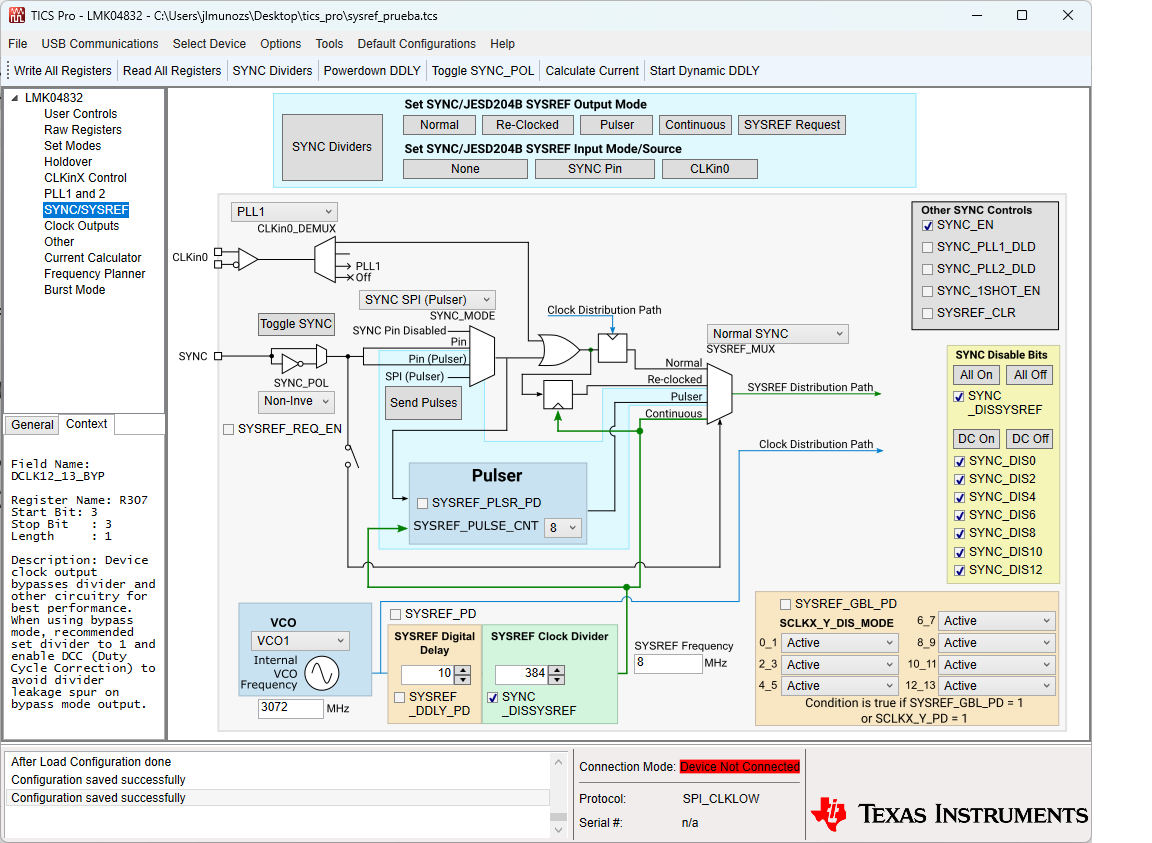Click the SYNC_POL inverter symbol

(291, 363)
